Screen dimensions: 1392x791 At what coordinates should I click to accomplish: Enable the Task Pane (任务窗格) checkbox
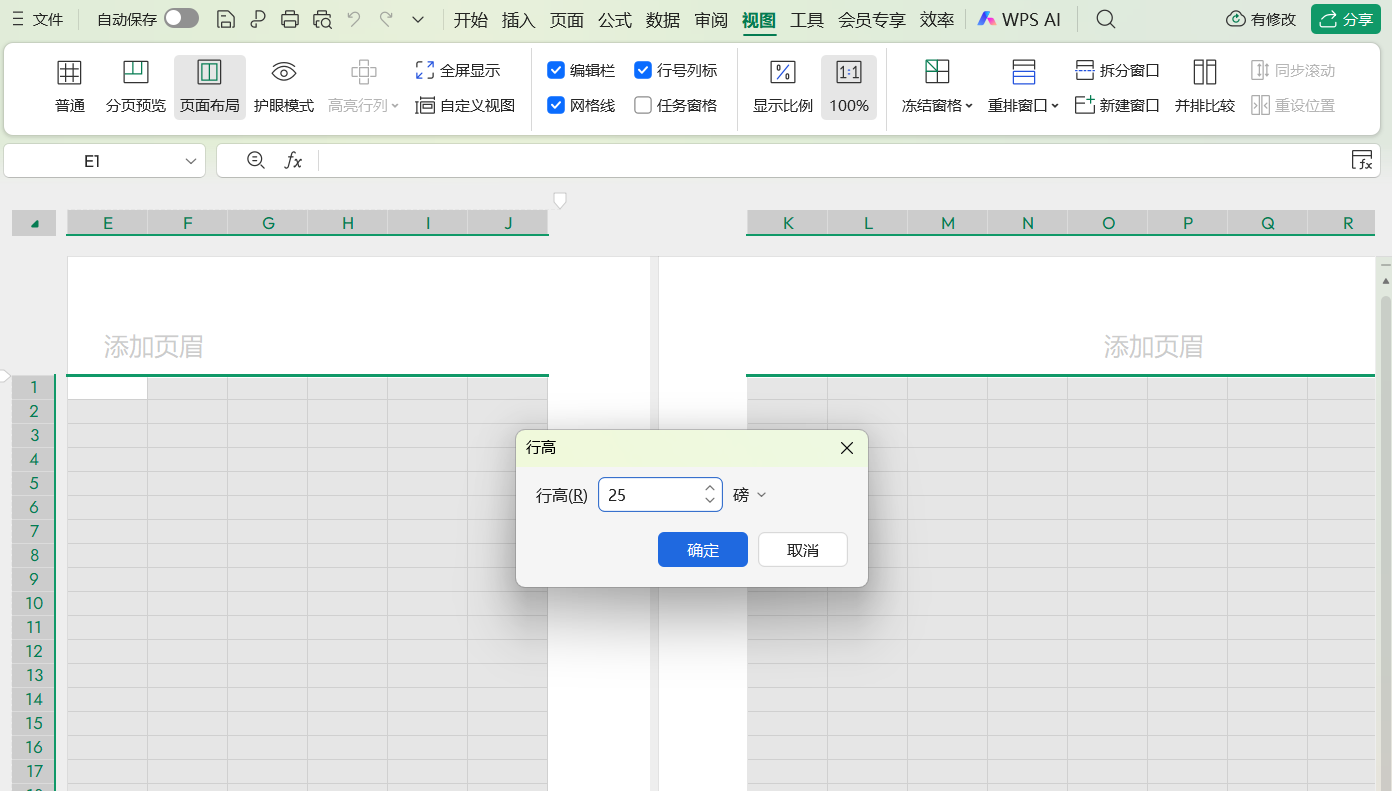click(x=643, y=105)
